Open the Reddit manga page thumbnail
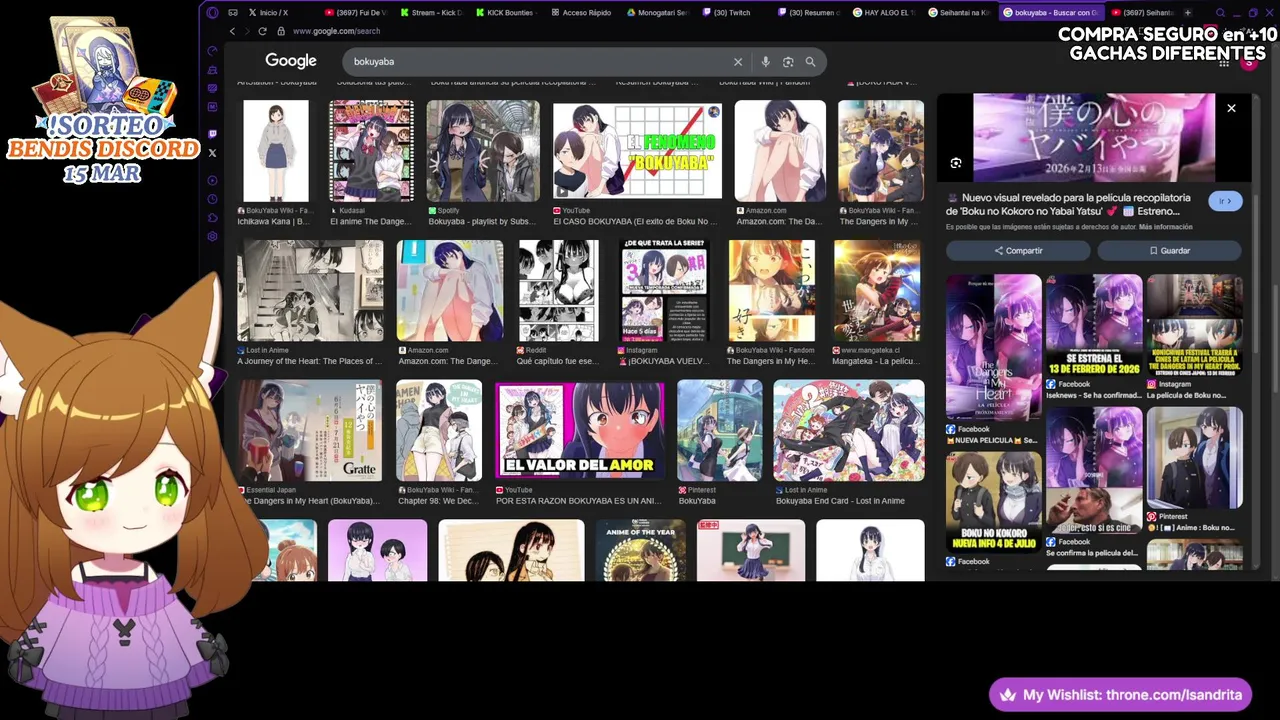Screen dimensions: 1280x720 tap(558, 290)
